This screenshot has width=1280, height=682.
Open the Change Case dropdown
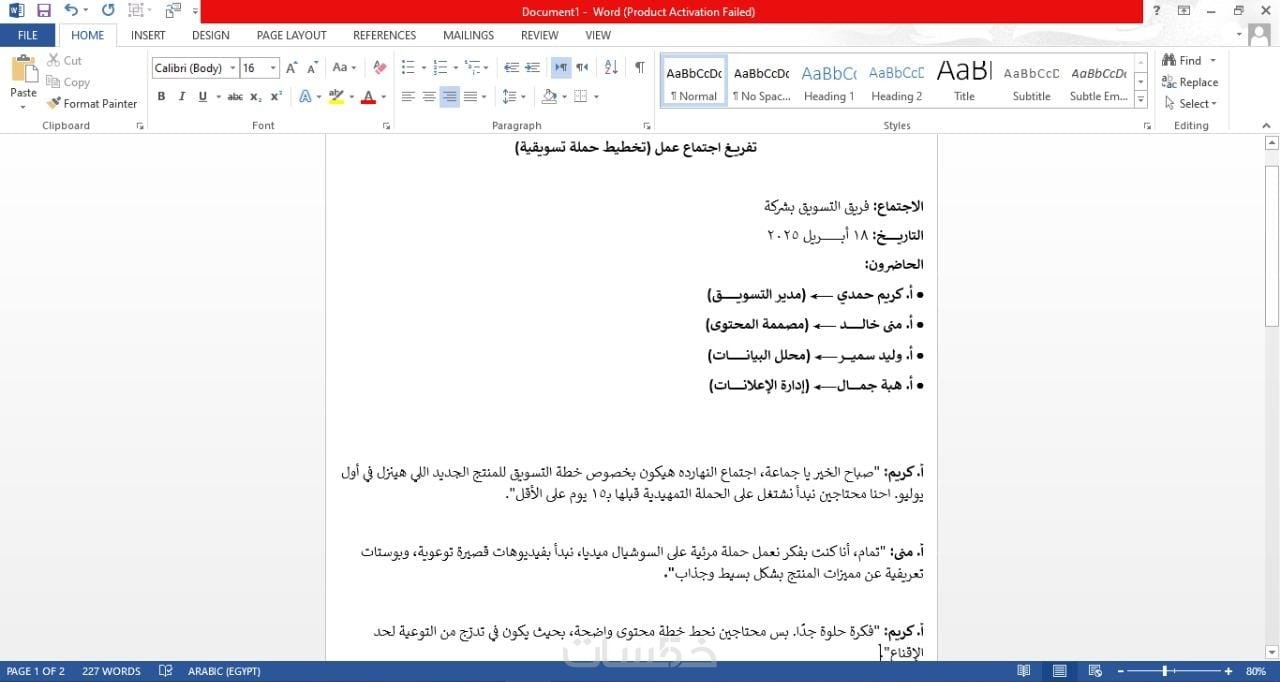pyautogui.click(x=345, y=68)
